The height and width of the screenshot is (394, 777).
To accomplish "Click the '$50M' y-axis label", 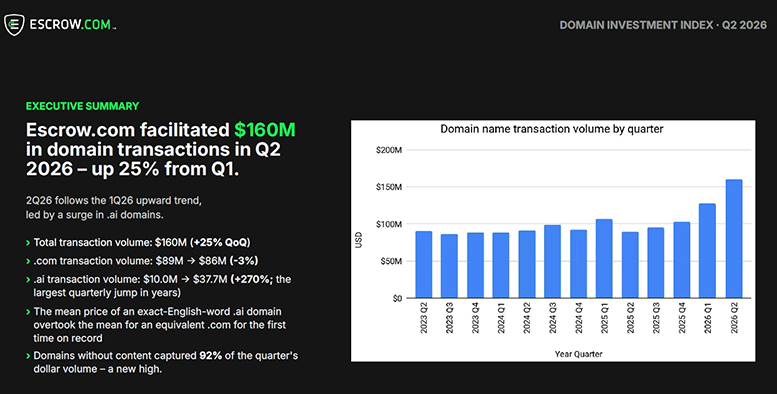I will click(x=391, y=261).
